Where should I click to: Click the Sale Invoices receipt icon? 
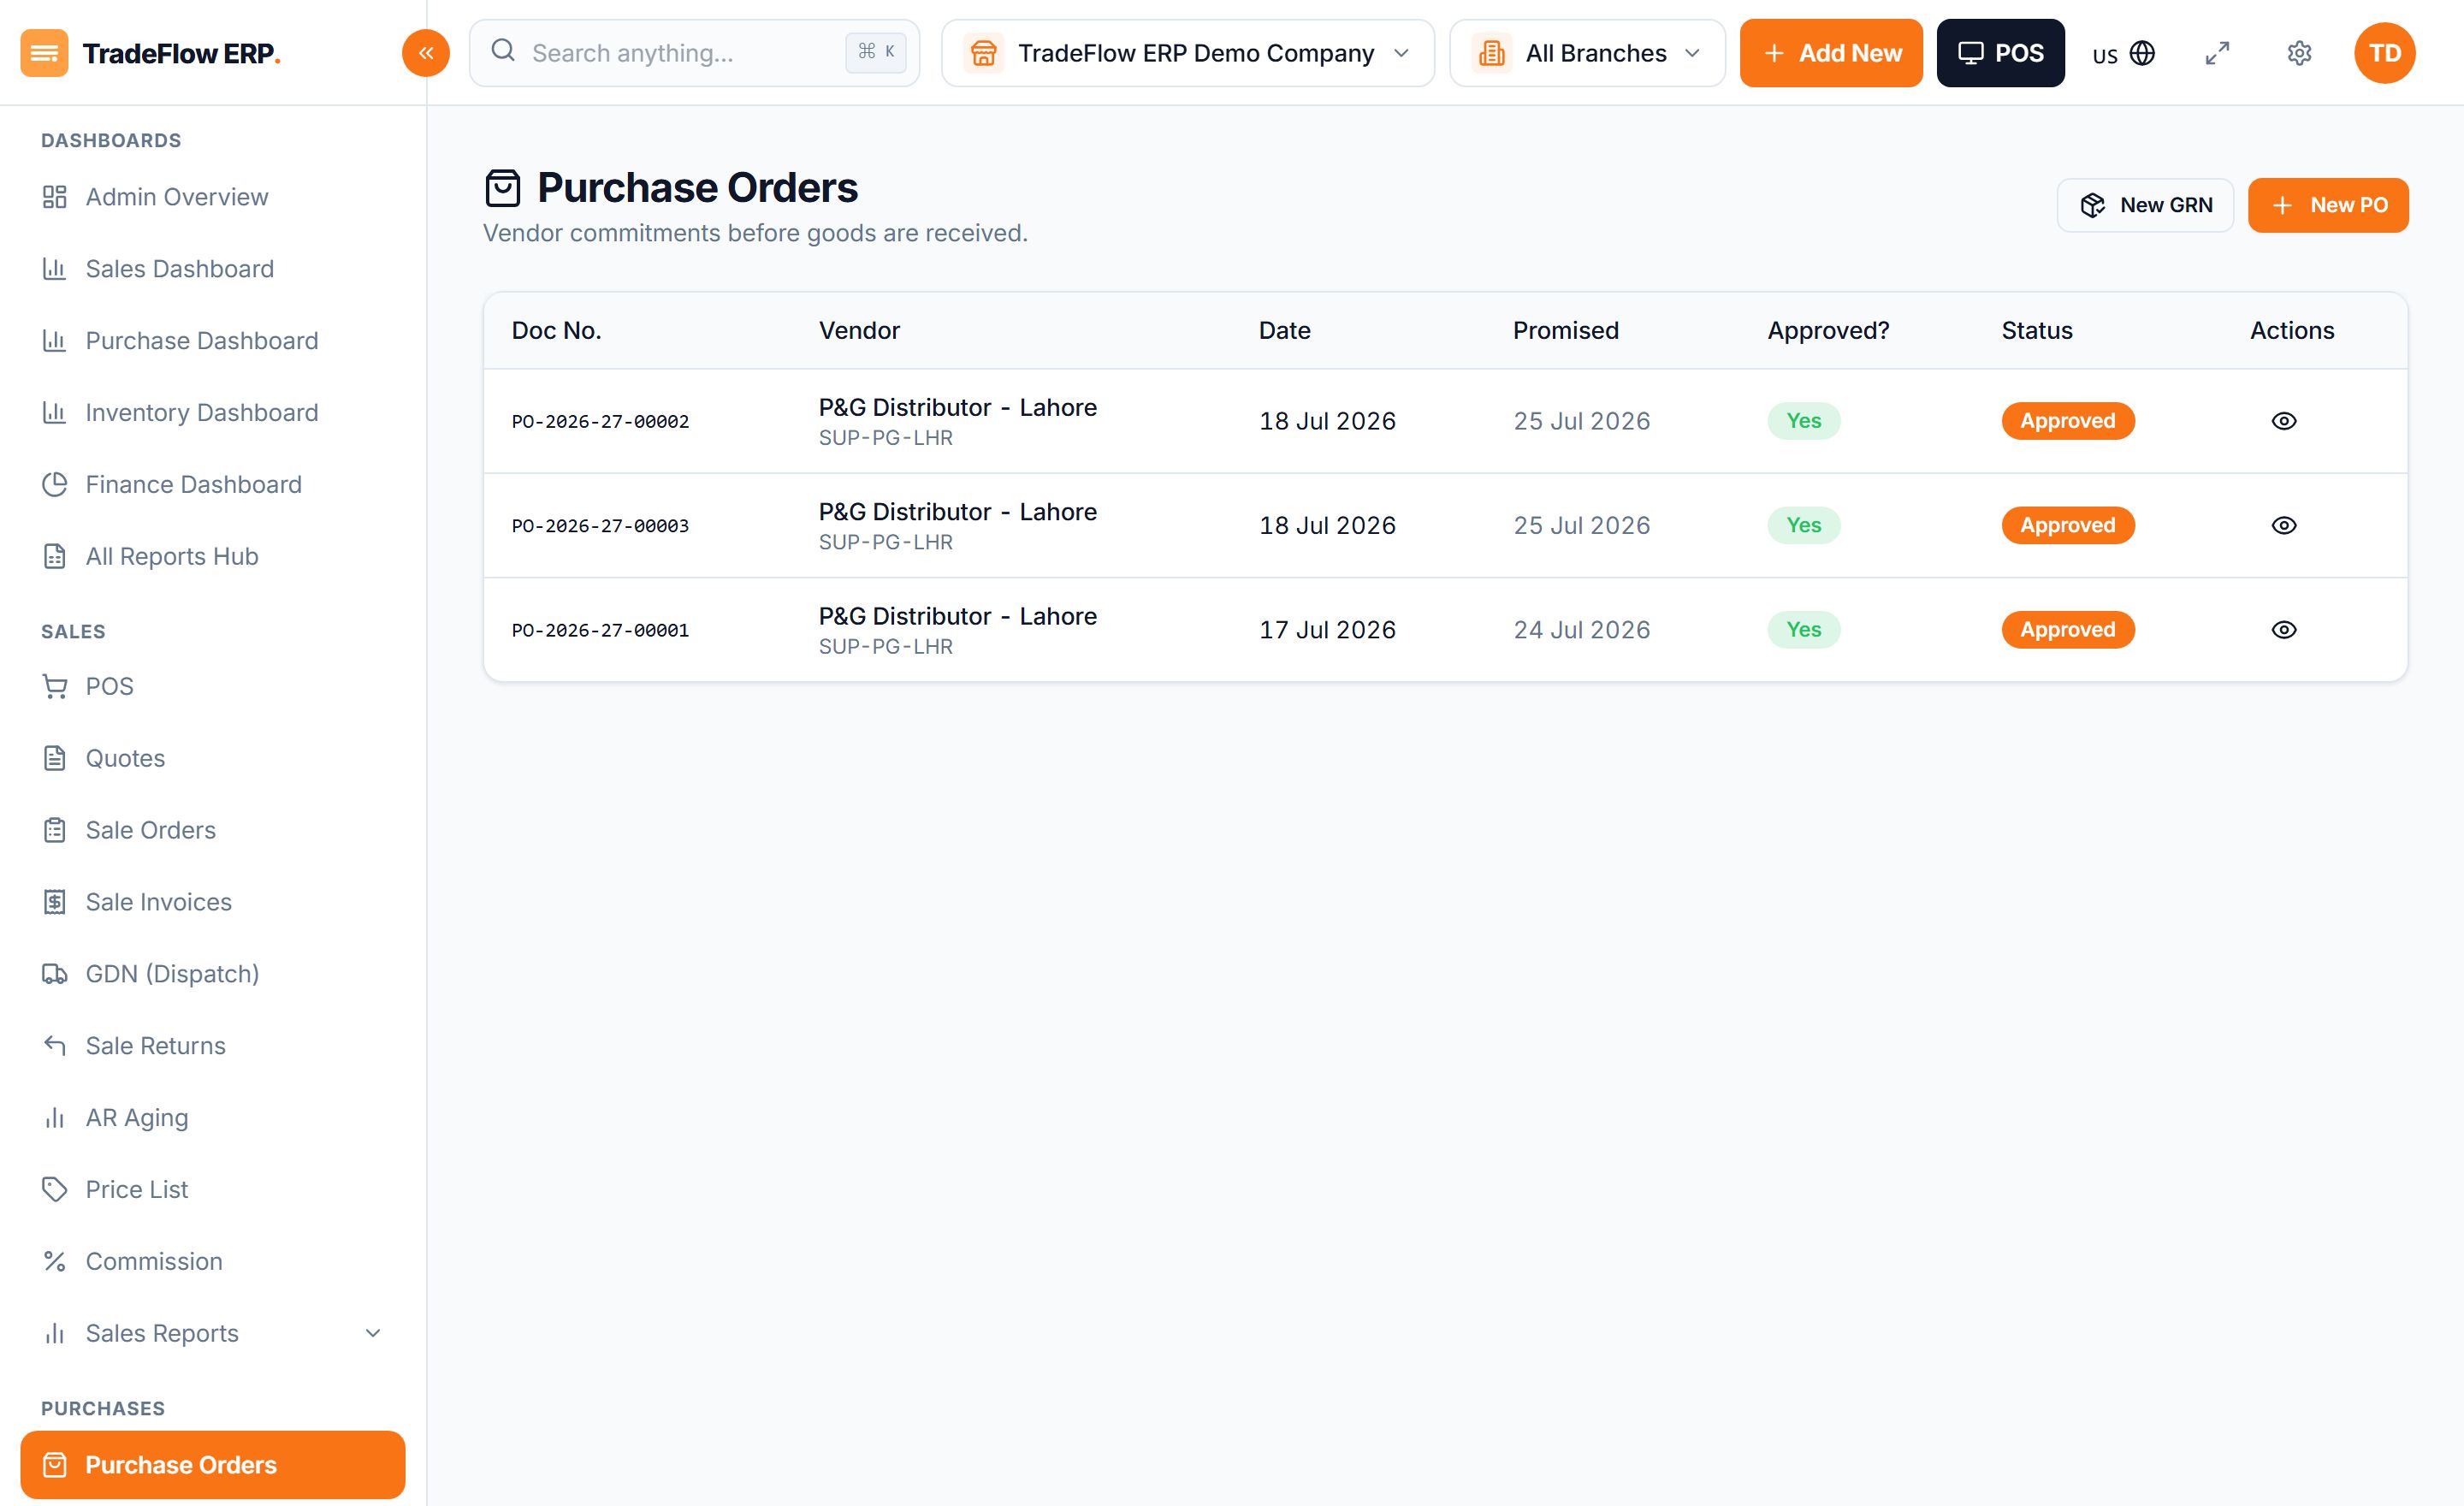pos(54,902)
